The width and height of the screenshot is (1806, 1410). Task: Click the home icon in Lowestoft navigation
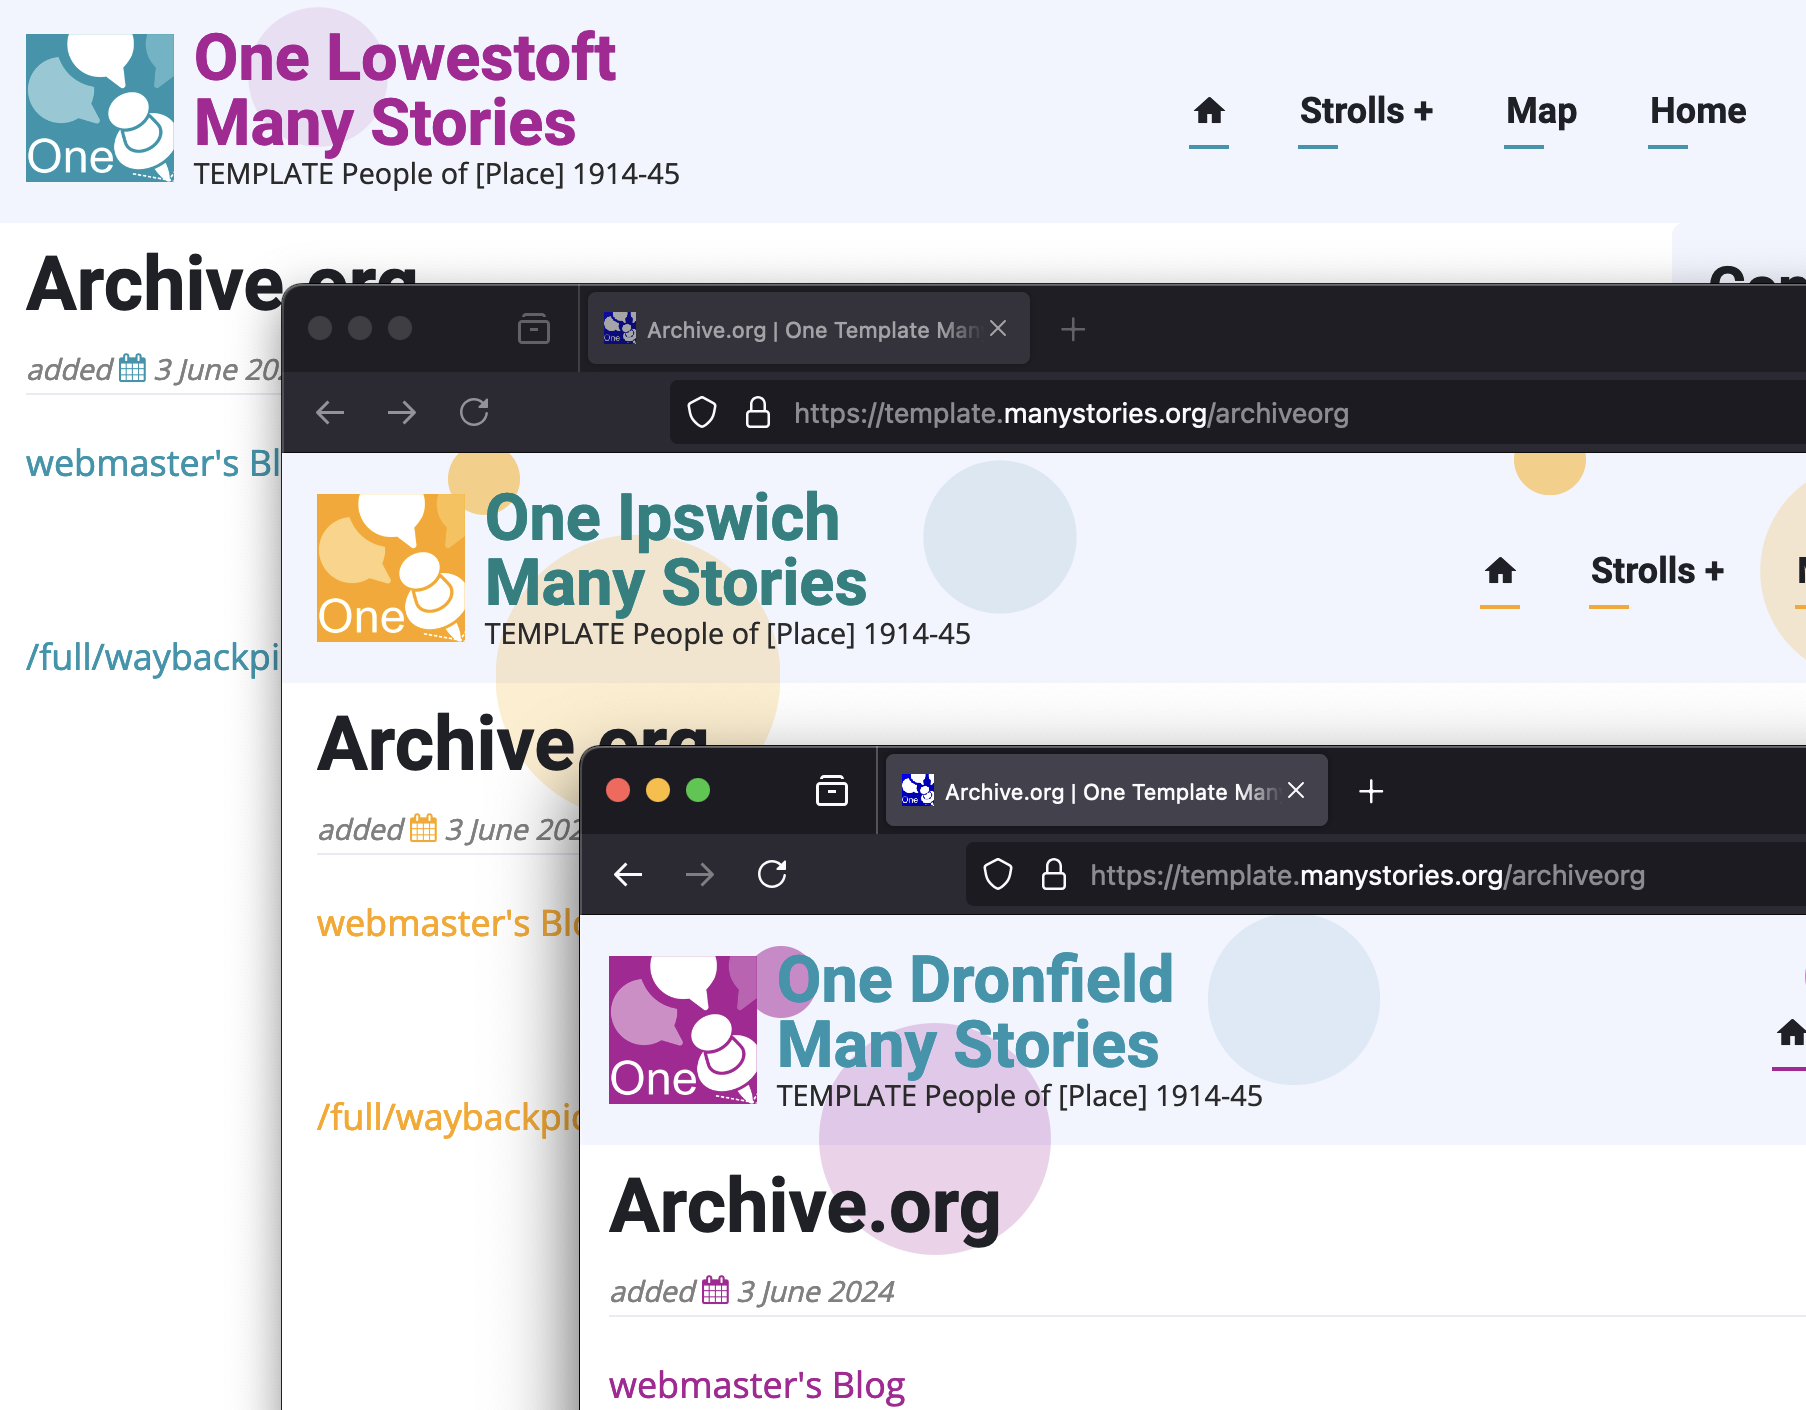(1209, 111)
